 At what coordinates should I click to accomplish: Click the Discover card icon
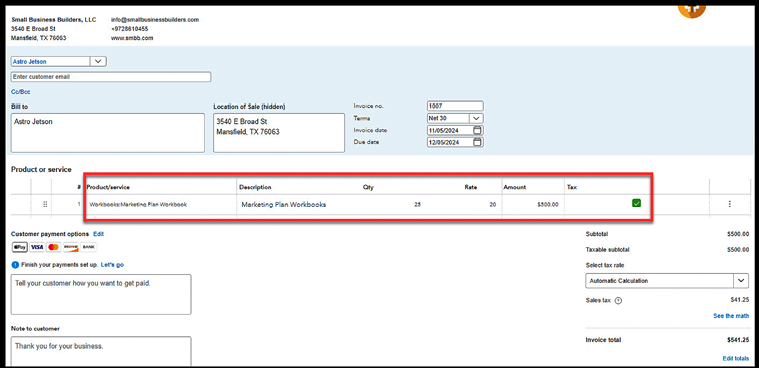[x=71, y=247]
